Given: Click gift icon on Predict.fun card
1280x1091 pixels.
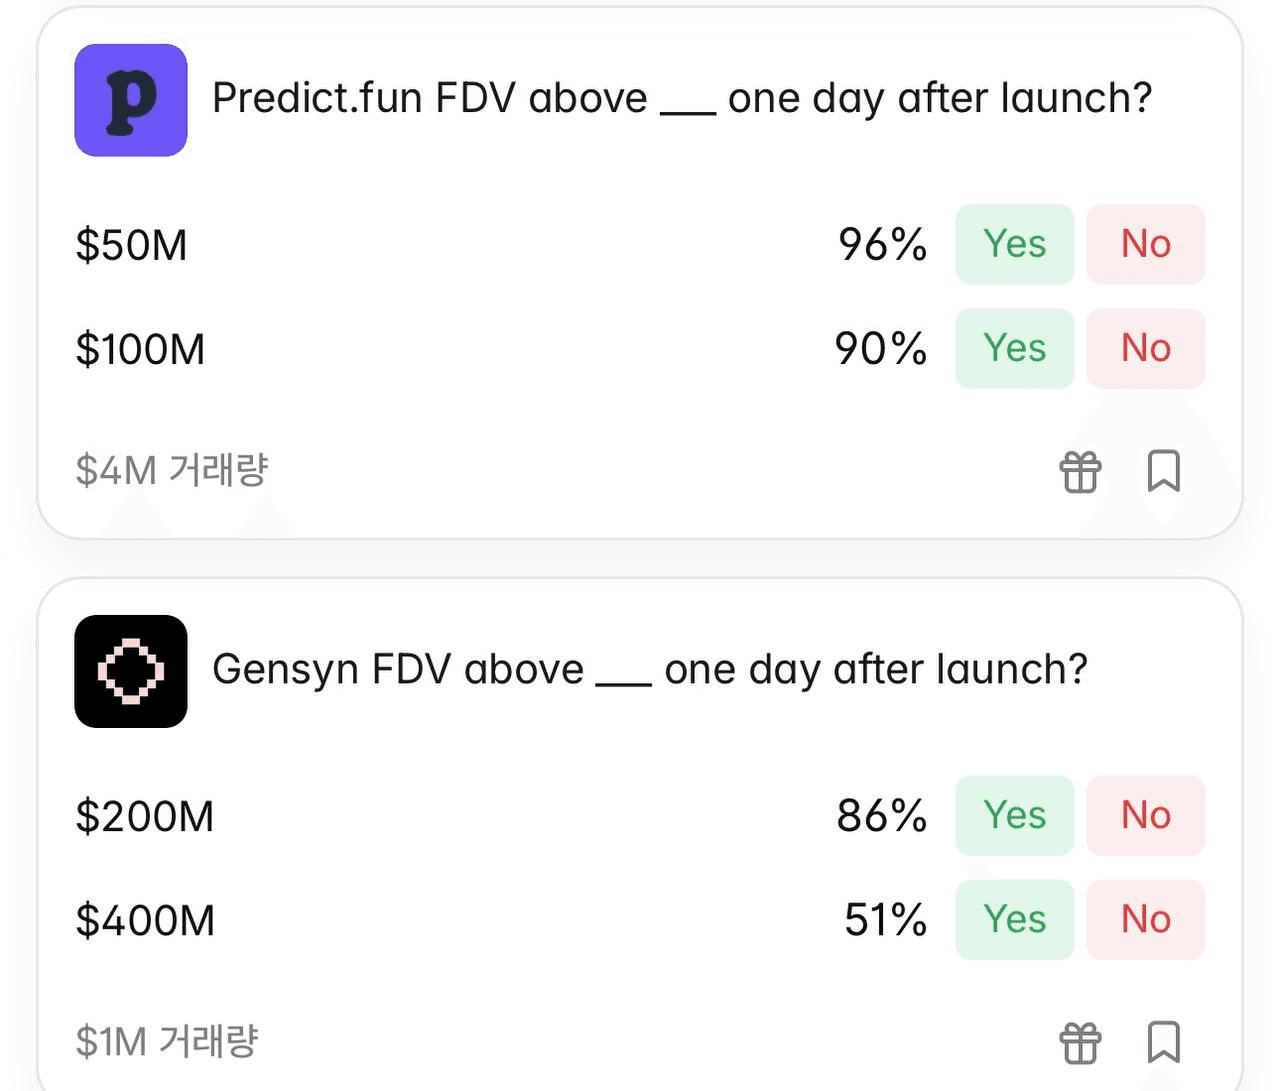Looking at the screenshot, I should coord(1080,471).
